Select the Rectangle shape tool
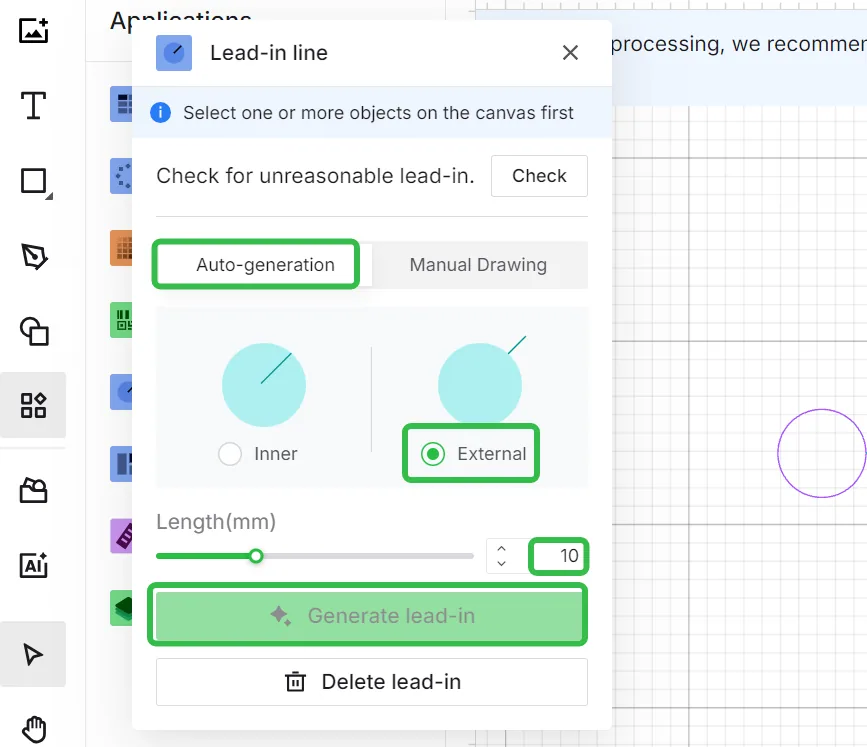This screenshot has height=747, width=867. 34,181
